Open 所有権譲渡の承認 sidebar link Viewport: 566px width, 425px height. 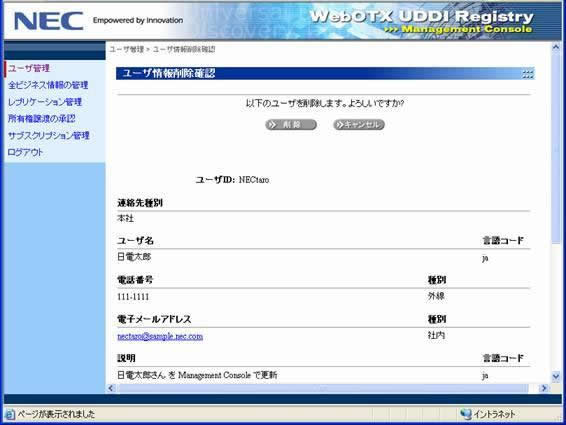[42, 118]
